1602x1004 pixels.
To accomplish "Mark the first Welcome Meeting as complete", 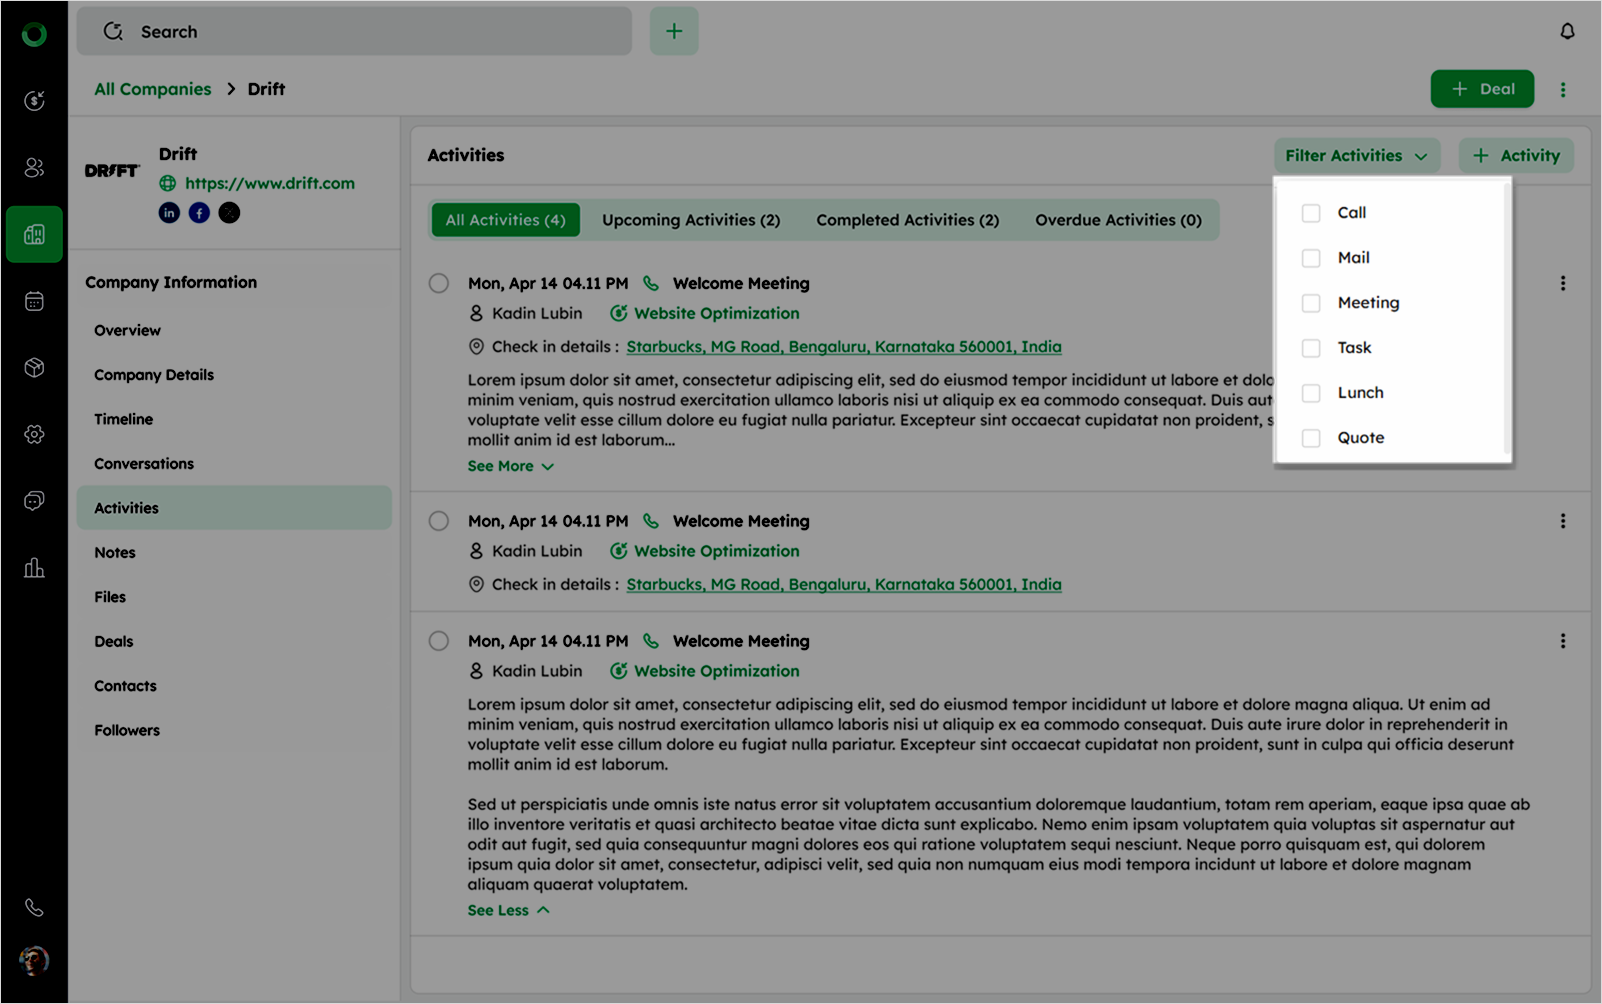I will click(x=439, y=283).
